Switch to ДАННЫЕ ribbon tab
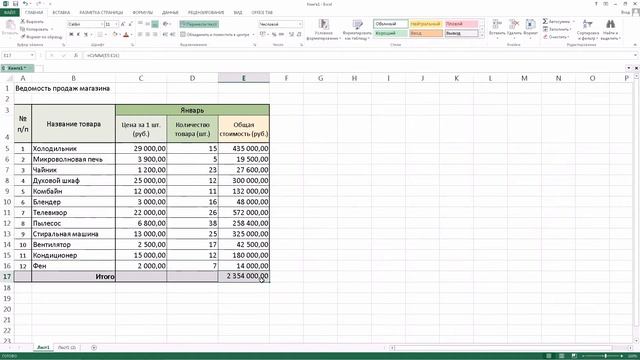 pos(170,12)
